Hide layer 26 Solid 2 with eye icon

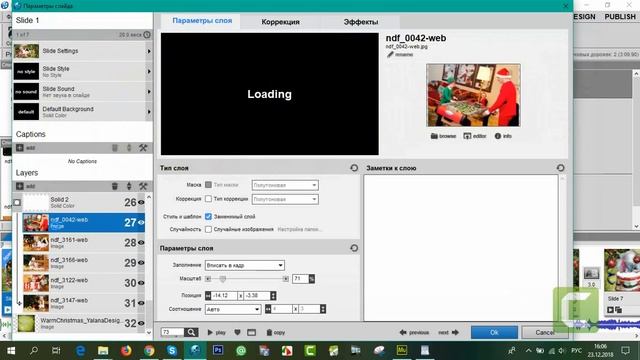[141, 202]
